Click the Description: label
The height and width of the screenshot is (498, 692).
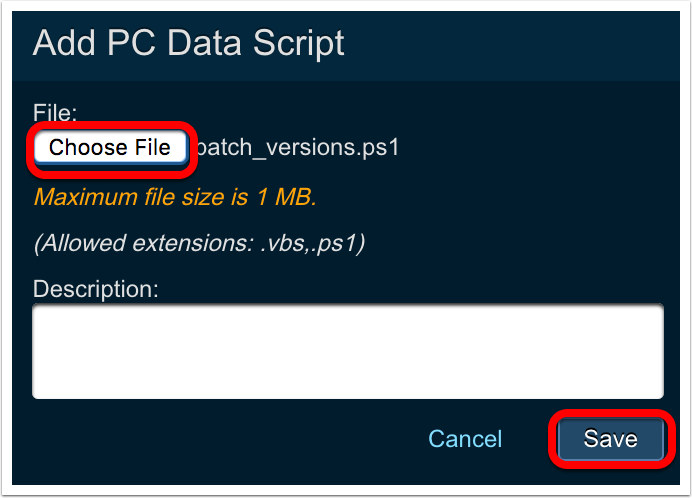pyautogui.click(x=96, y=289)
